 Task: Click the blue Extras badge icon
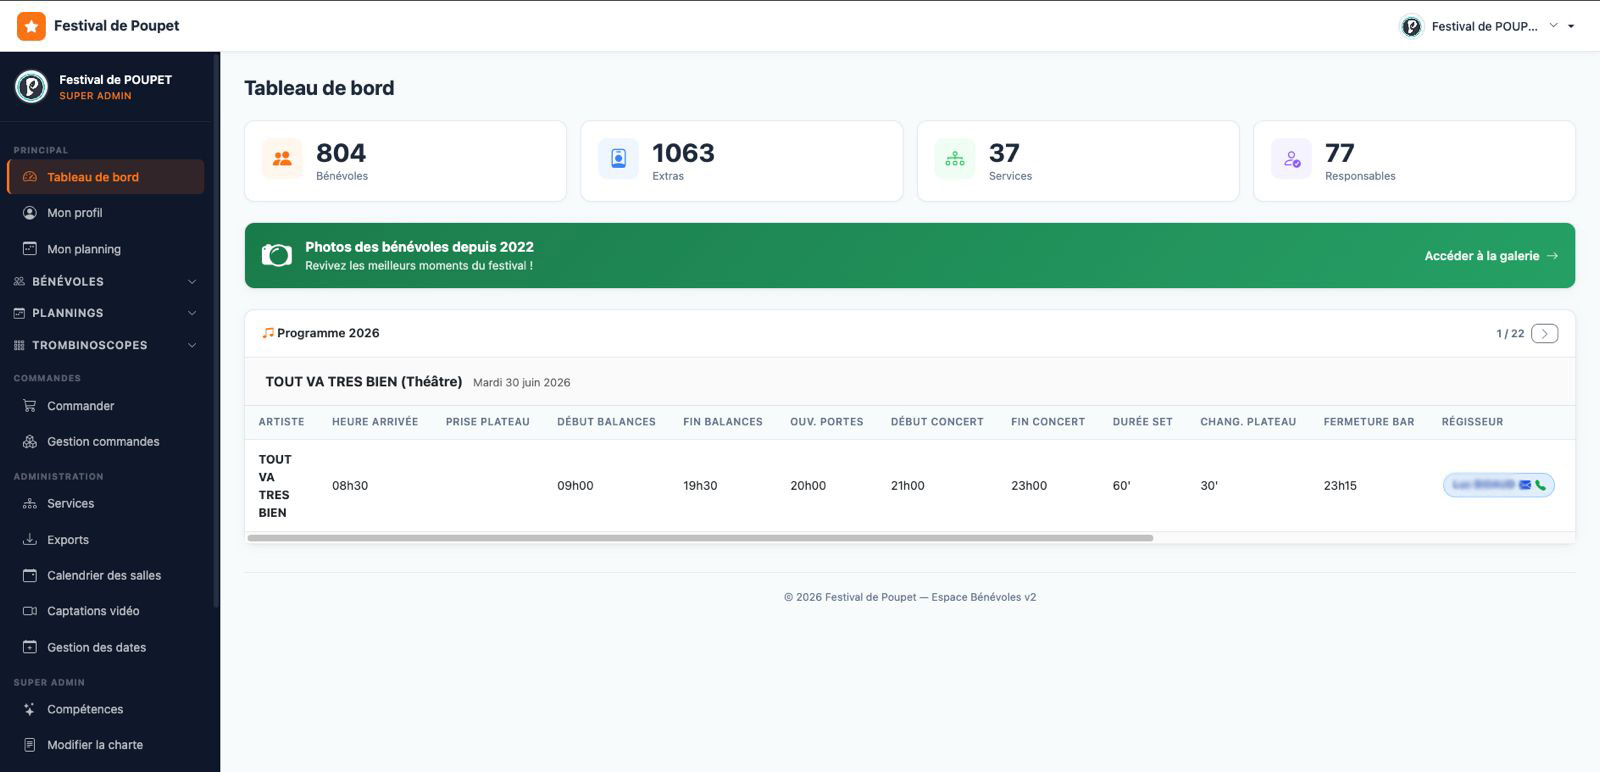coord(618,158)
